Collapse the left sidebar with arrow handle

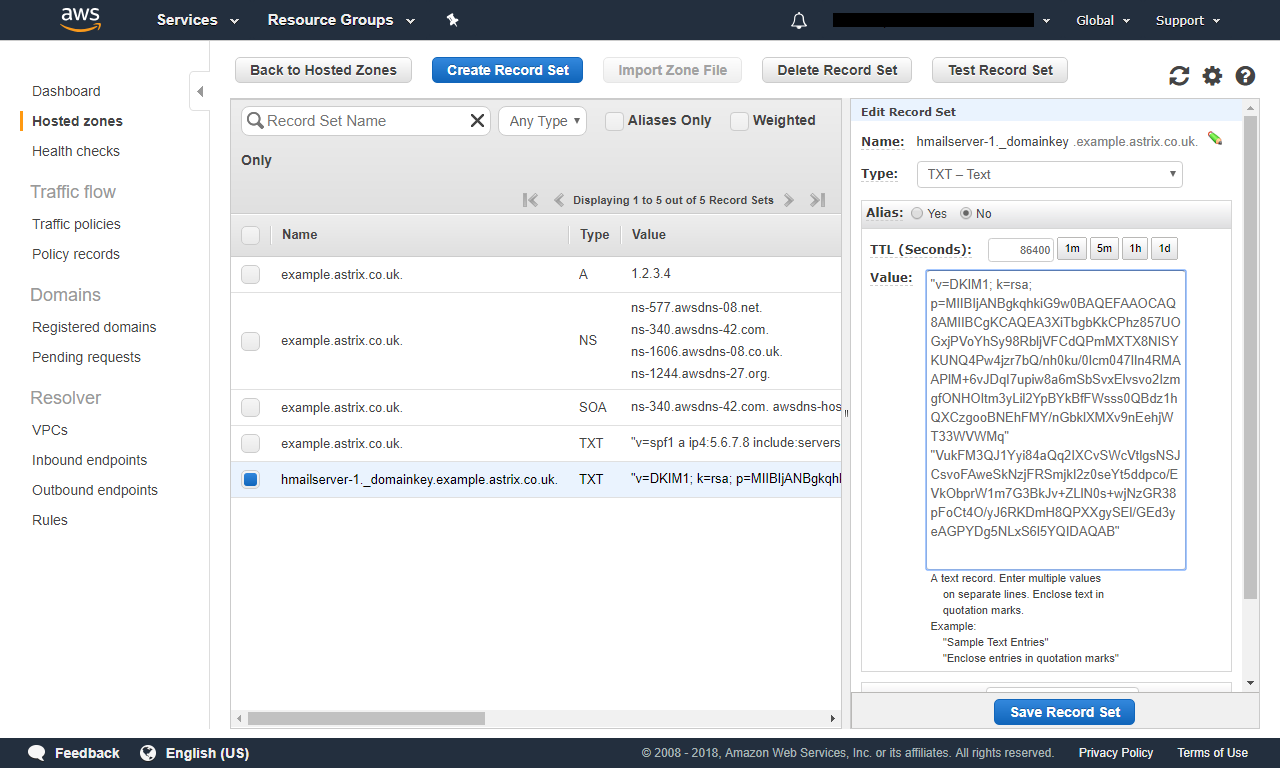(x=199, y=91)
